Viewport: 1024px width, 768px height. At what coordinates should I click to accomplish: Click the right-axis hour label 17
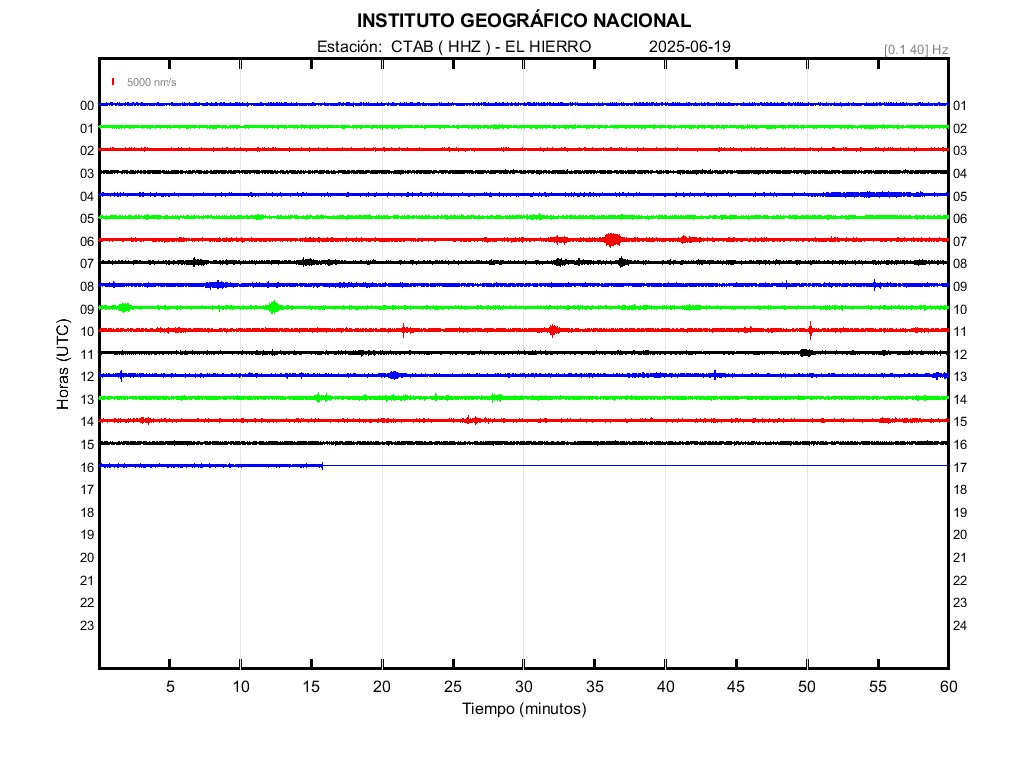point(960,468)
